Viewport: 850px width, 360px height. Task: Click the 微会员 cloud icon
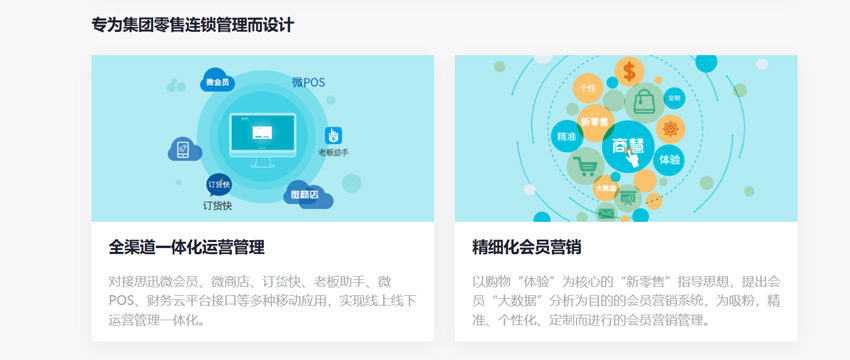(217, 80)
